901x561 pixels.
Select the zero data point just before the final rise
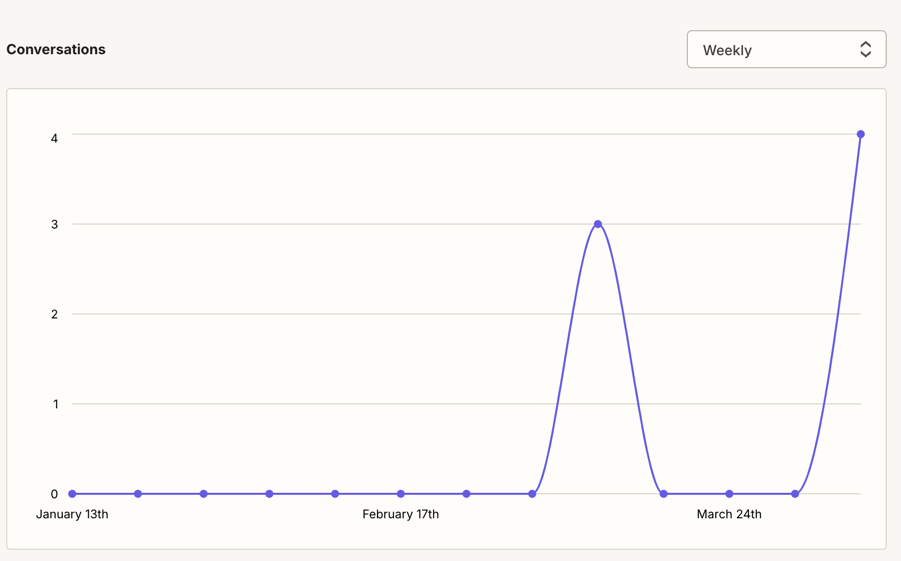795,494
